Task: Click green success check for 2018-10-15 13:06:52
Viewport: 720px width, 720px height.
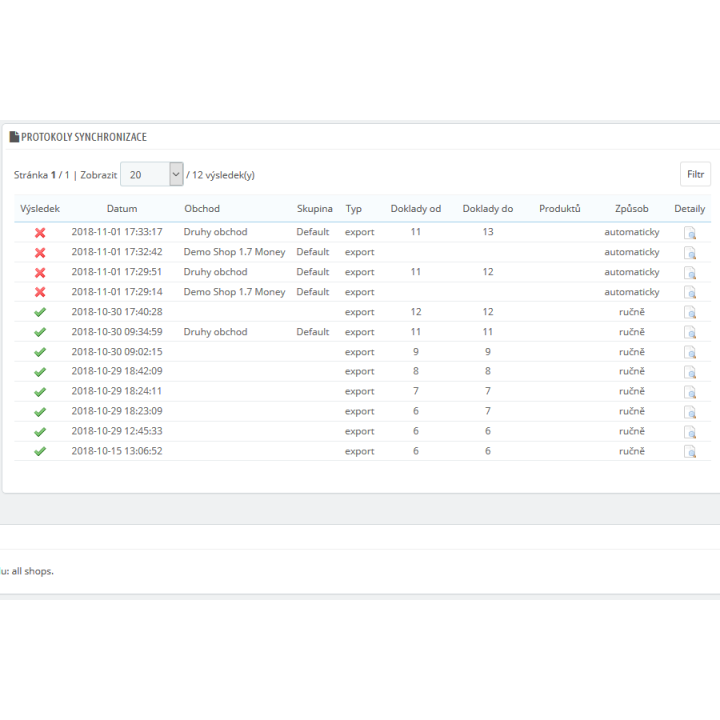Action: coord(40,451)
